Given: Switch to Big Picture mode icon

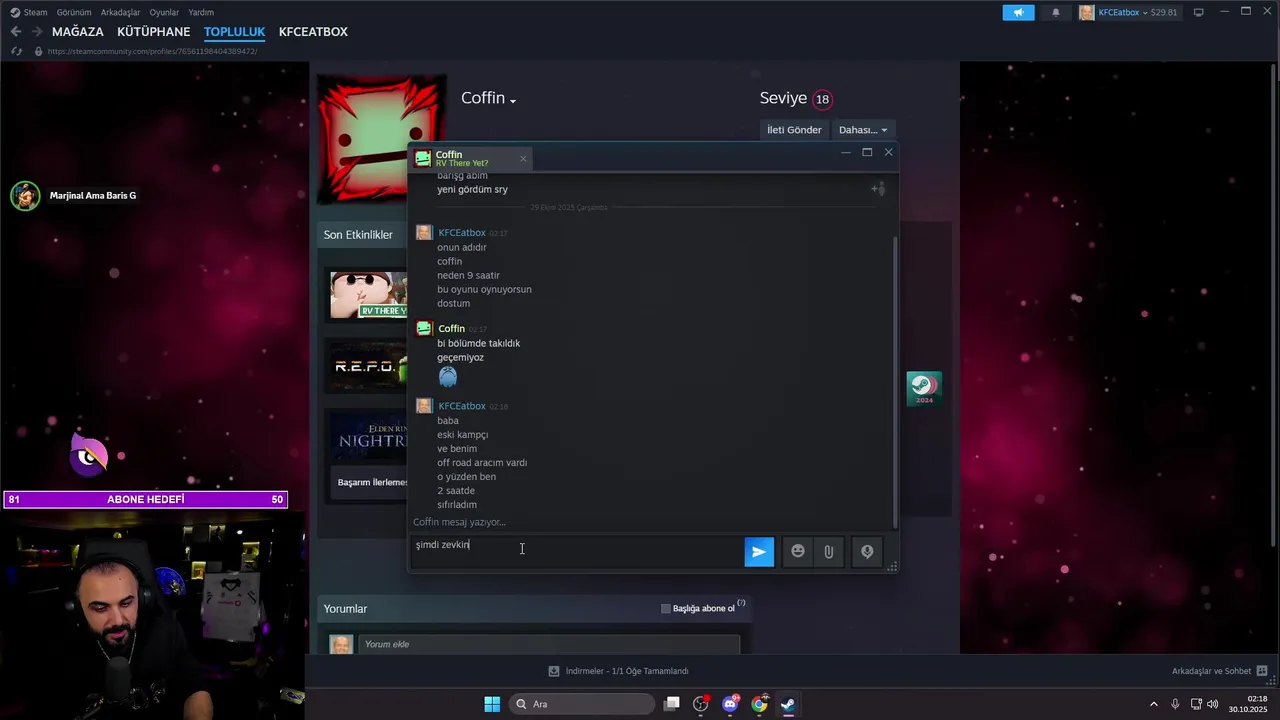Looking at the screenshot, I should coord(1198,12).
